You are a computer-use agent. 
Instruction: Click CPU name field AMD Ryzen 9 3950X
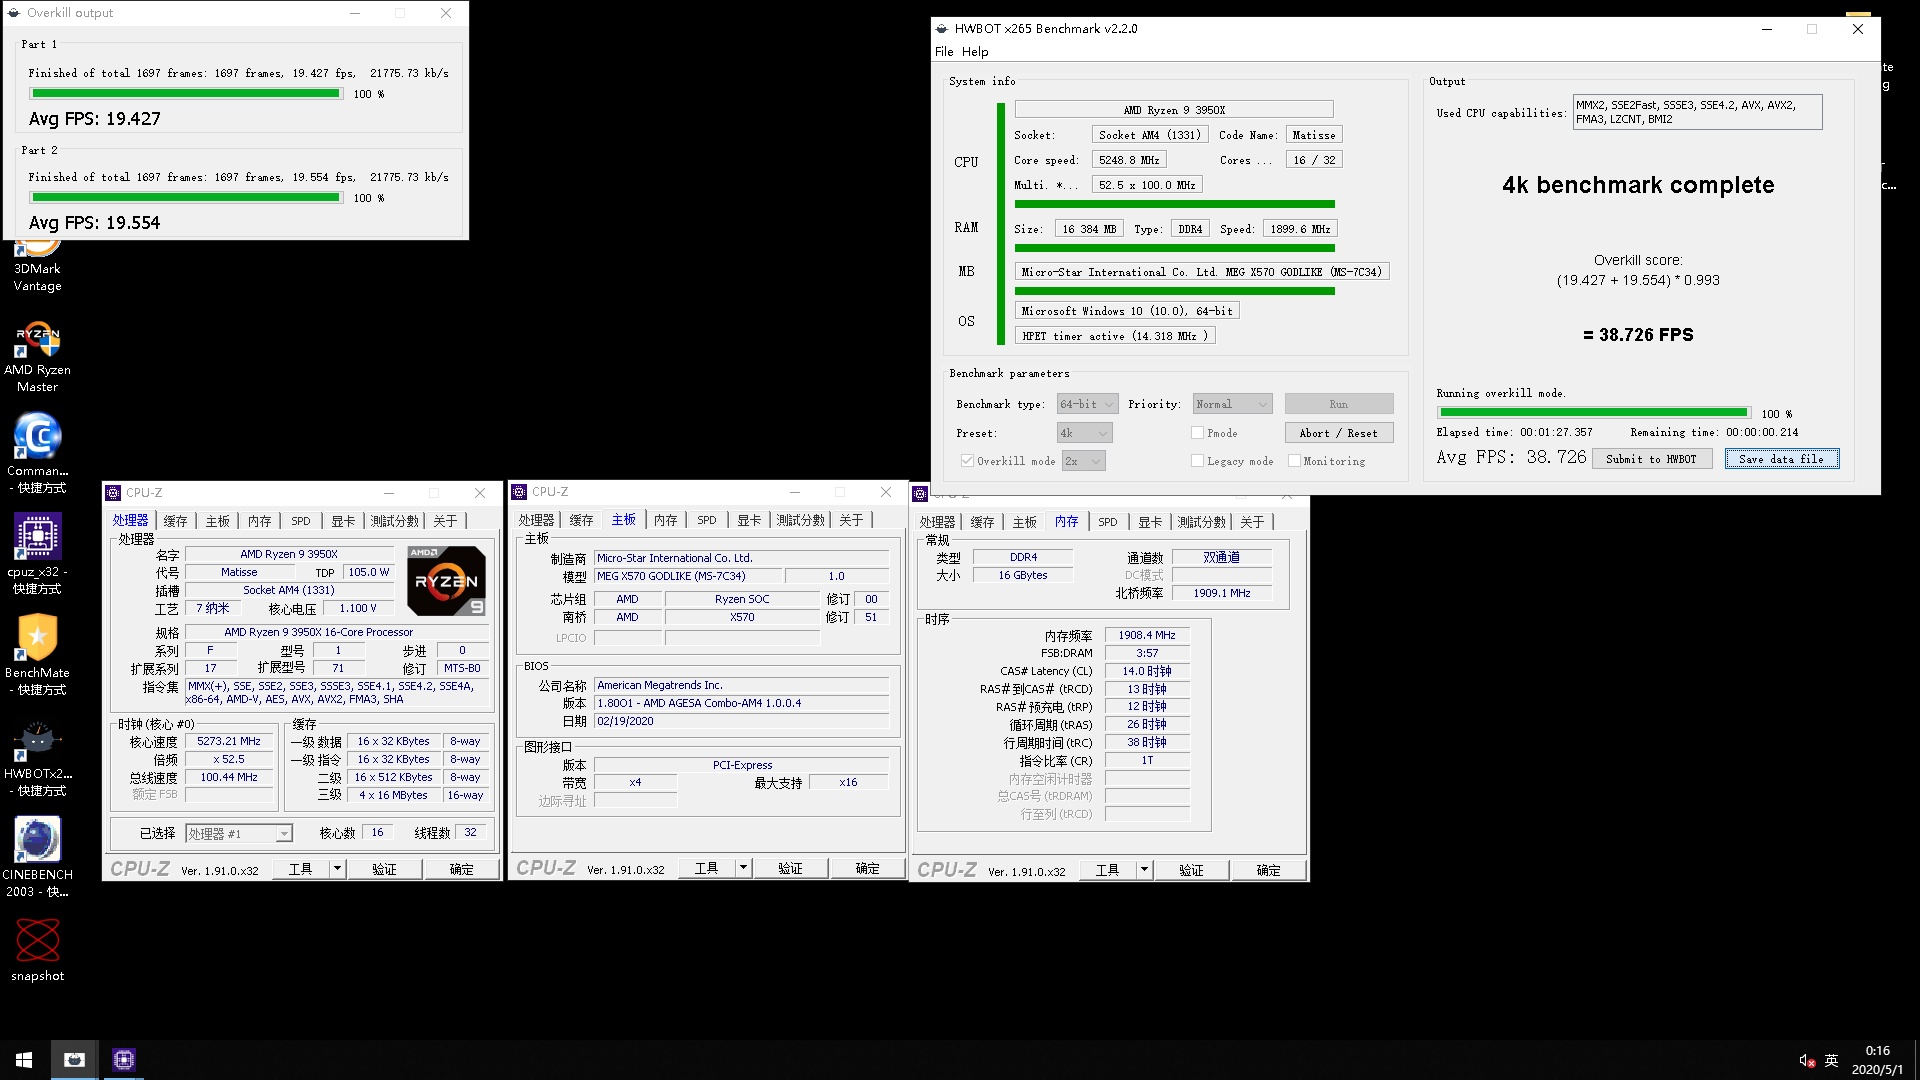click(1173, 110)
